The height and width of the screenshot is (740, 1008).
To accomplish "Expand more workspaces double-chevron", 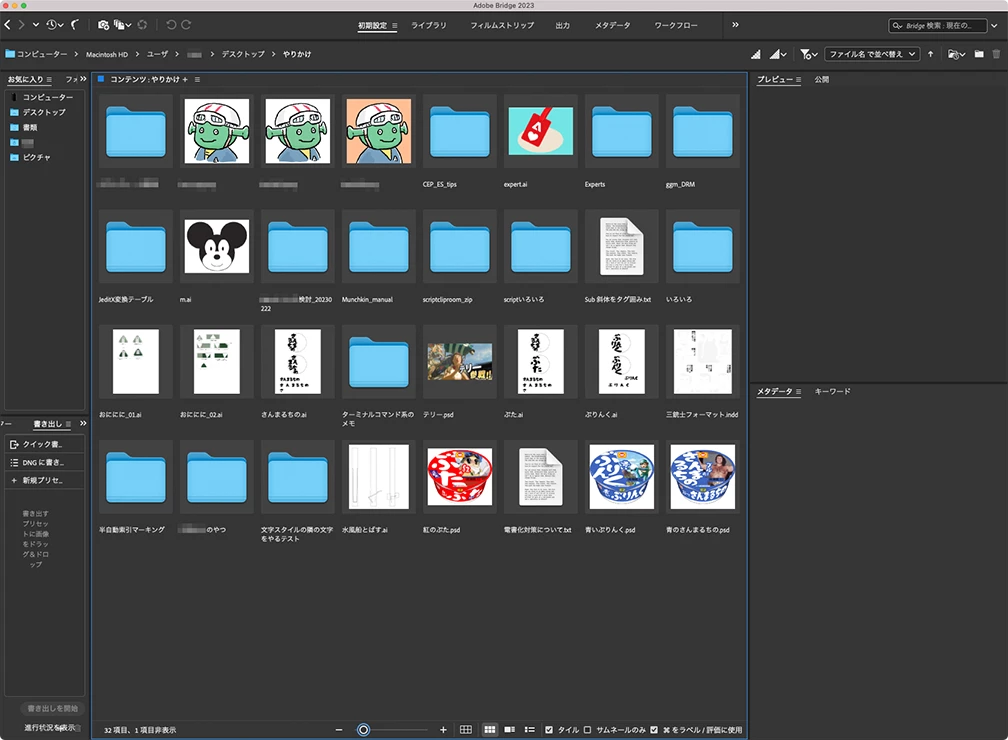I will [735, 25].
